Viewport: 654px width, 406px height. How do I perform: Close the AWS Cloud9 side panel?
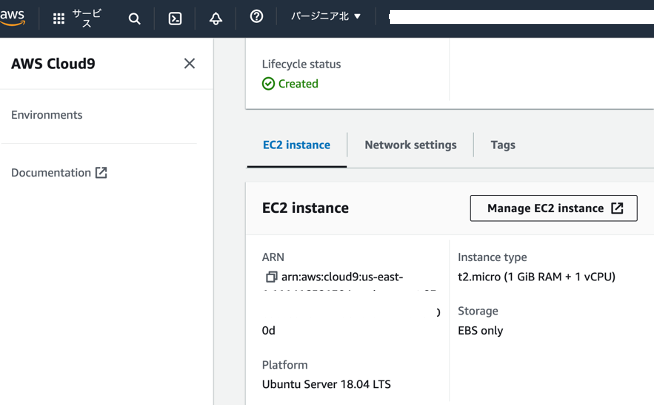point(190,64)
